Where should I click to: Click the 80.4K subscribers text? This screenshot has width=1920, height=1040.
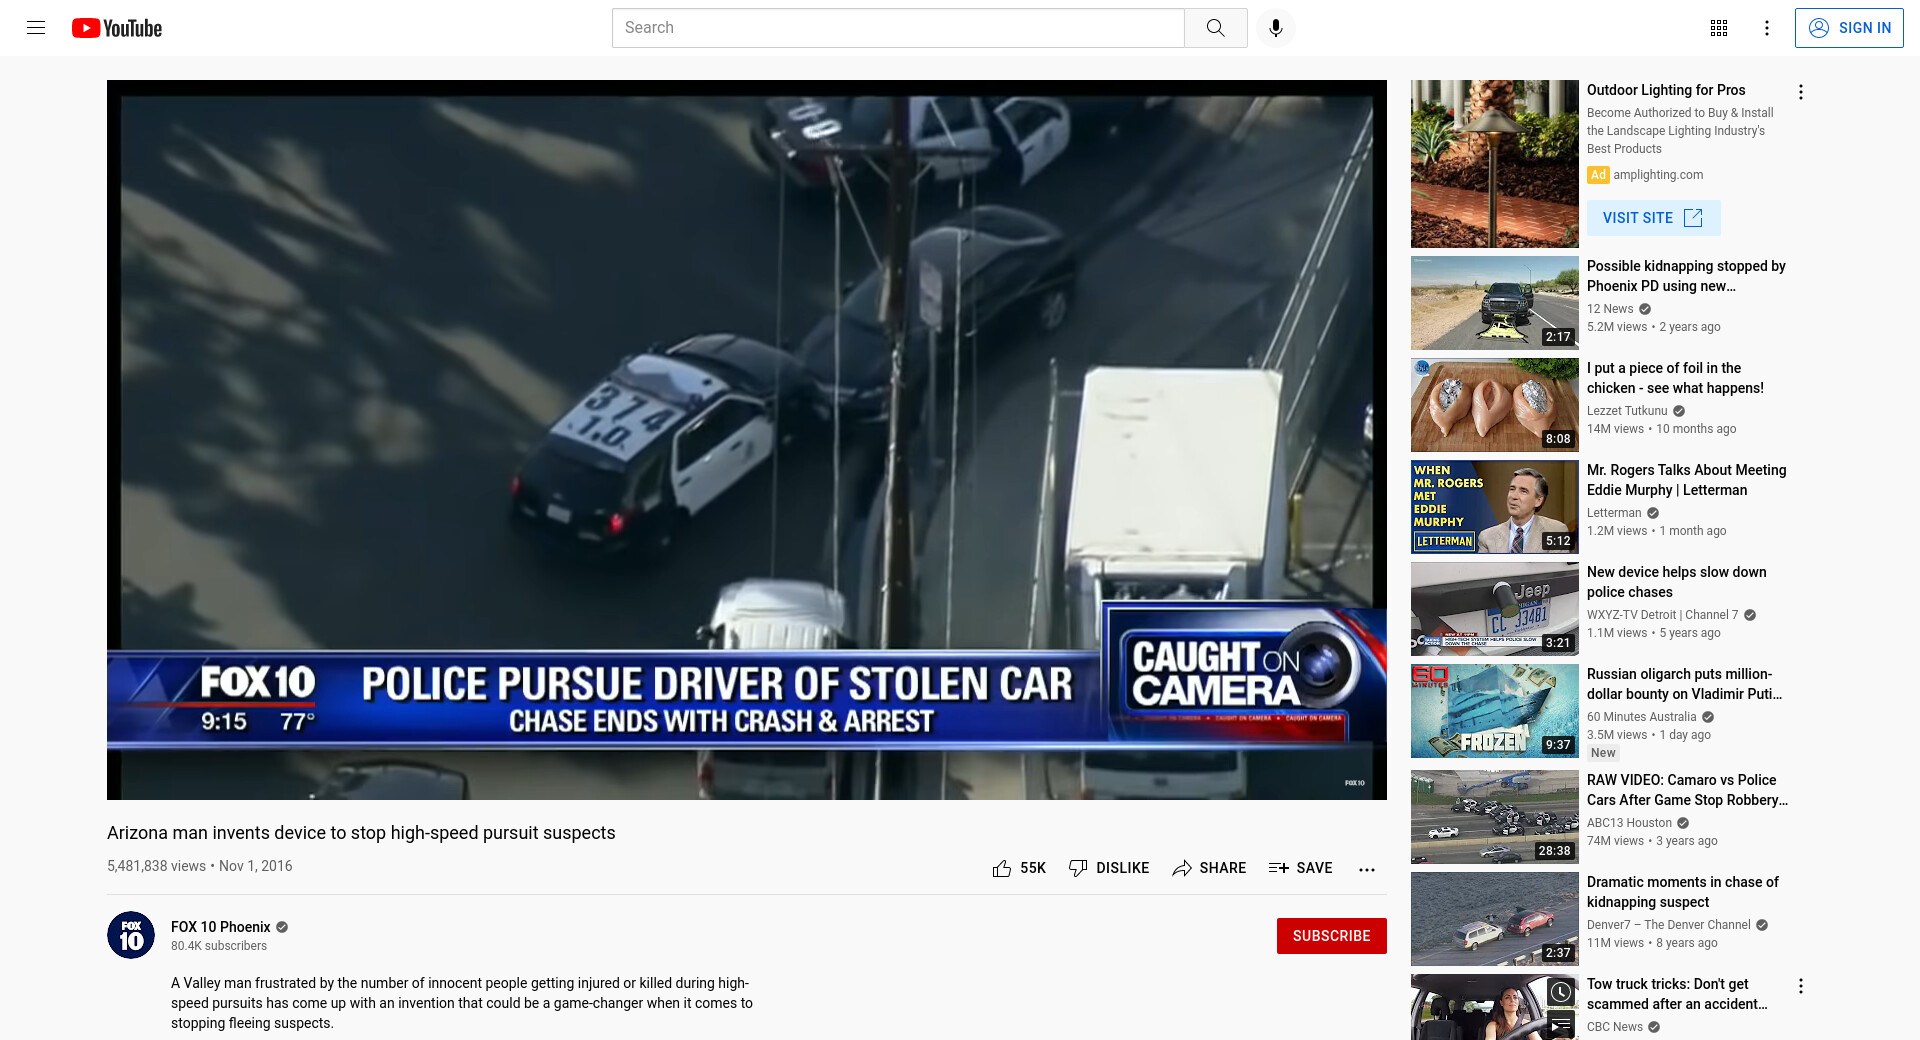(219, 946)
